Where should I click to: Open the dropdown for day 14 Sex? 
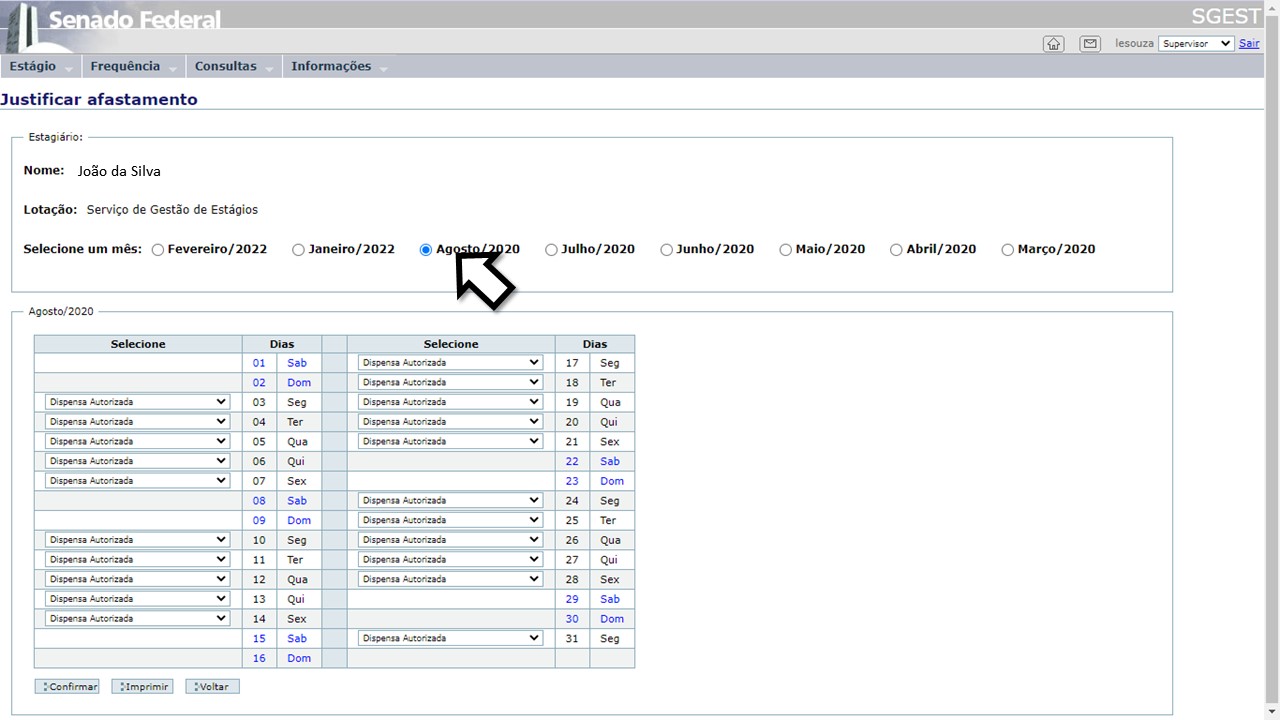click(138, 619)
